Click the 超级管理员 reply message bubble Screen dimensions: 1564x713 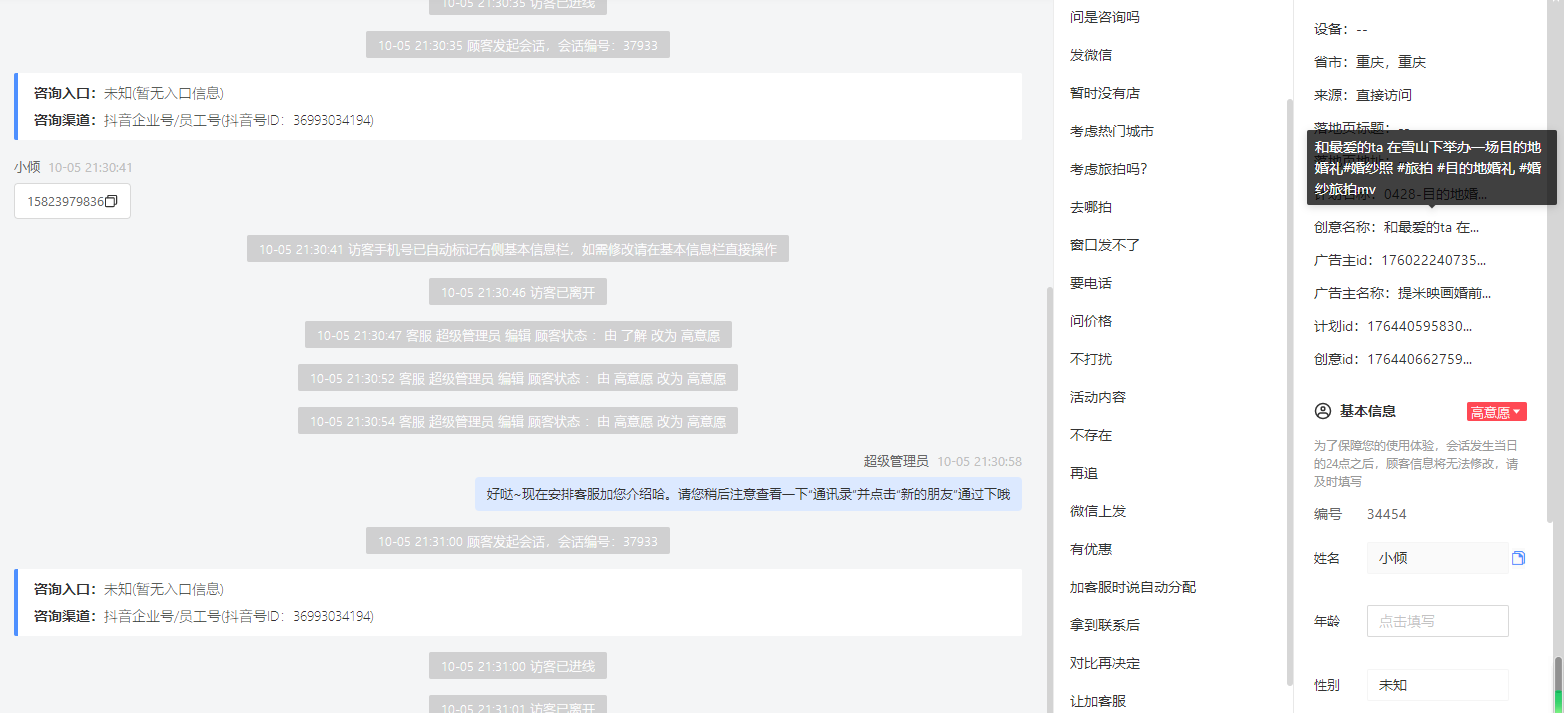pos(748,494)
